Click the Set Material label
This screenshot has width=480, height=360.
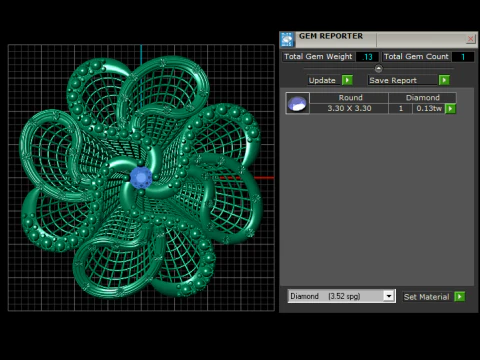tap(426, 297)
